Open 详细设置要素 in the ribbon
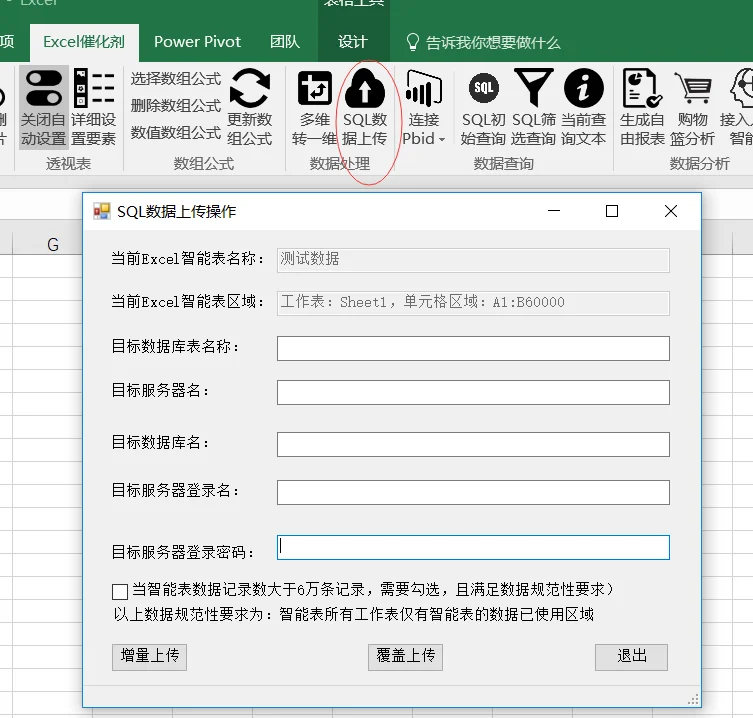This screenshot has height=718, width=753. pyautogui.click(x=94, y=108)
